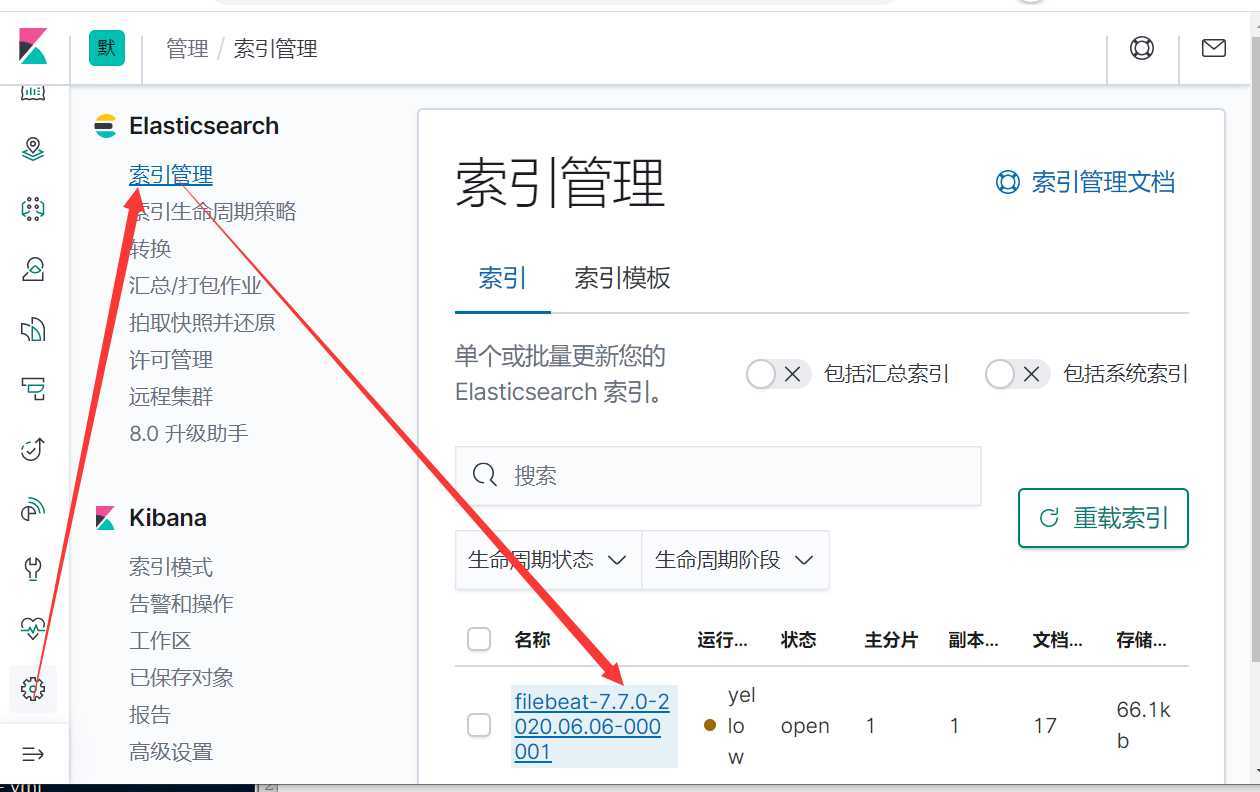The width and height of the screenshot is (1260, 792).
Task: Toggle 包括系统索引 switch
Action: click(1017, 374)
